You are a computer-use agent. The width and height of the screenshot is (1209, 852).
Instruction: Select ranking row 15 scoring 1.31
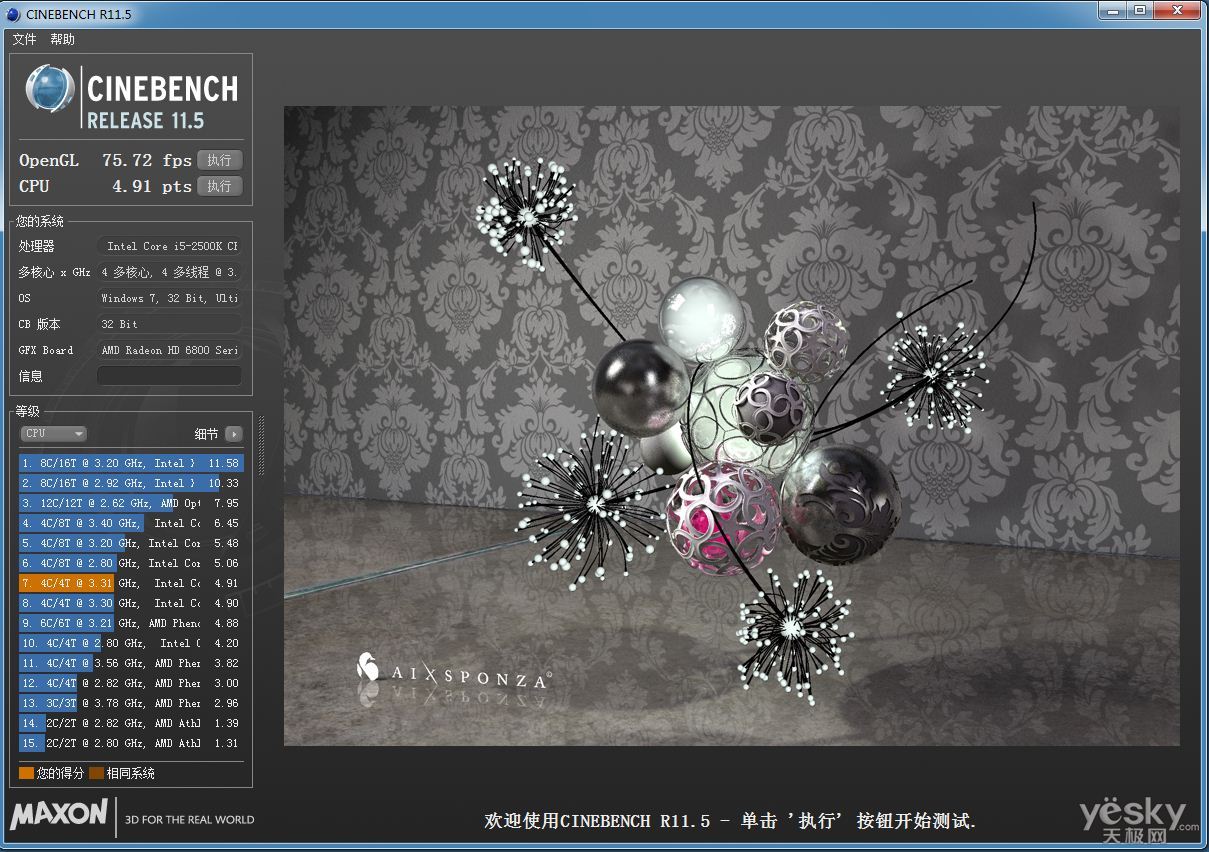click(131, 743)
